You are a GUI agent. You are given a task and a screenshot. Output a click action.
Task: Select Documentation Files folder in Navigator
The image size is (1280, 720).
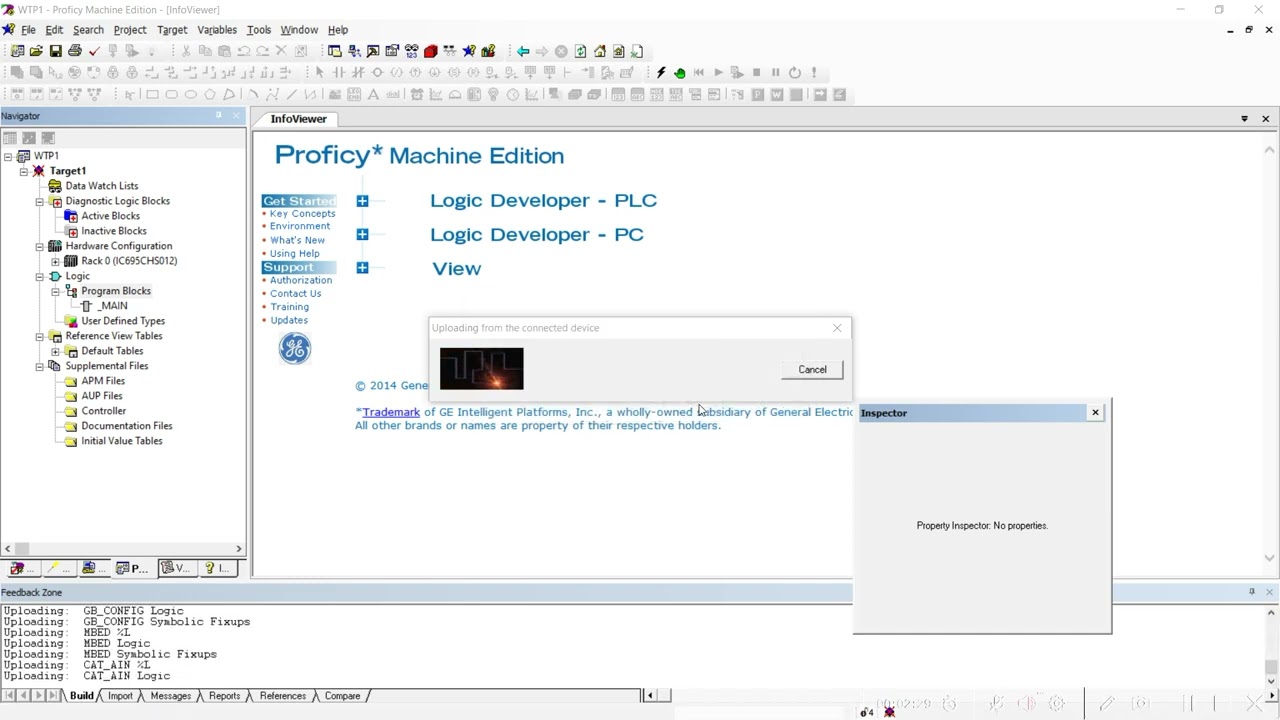pos(126,426)
